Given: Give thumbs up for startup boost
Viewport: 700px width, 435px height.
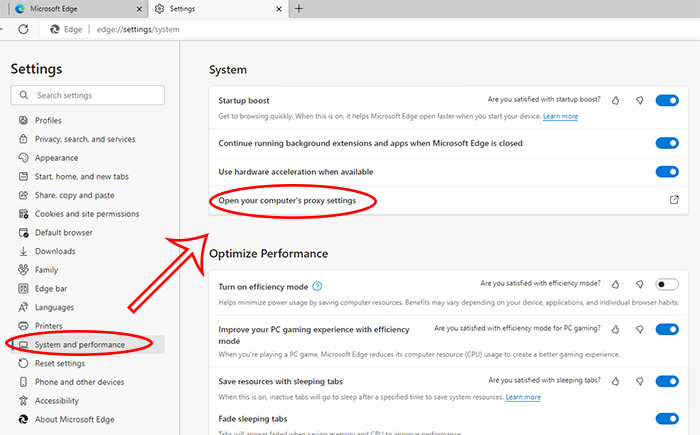Looking at the screenshot, I should pyautogui.click(x=616, y=100).
